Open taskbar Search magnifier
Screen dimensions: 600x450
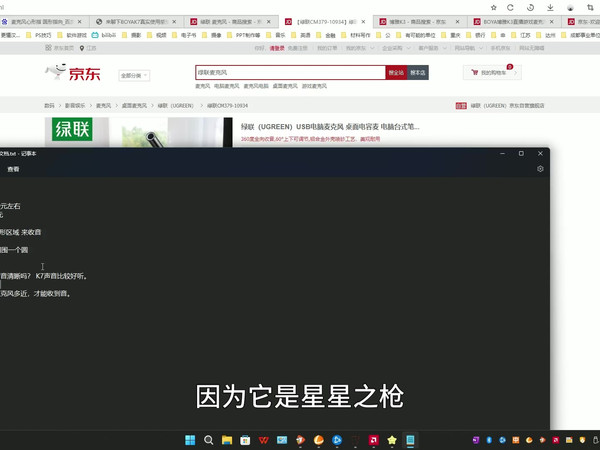pos(209,440)
